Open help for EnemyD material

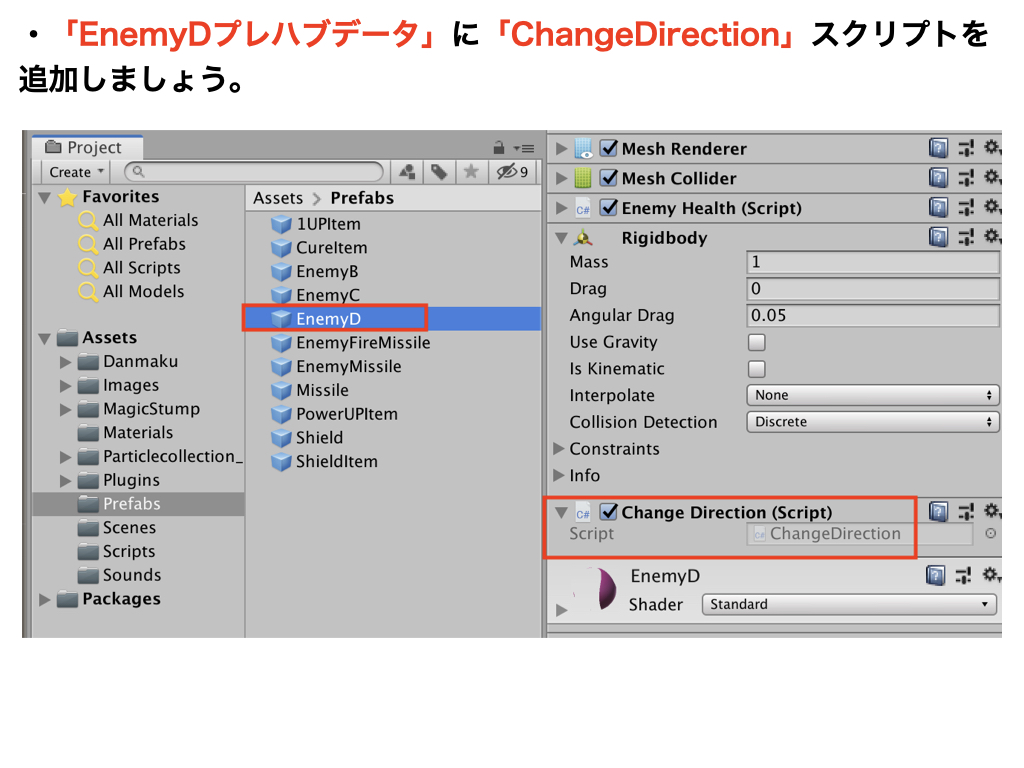pyautogui.click(x=935, y=576)
